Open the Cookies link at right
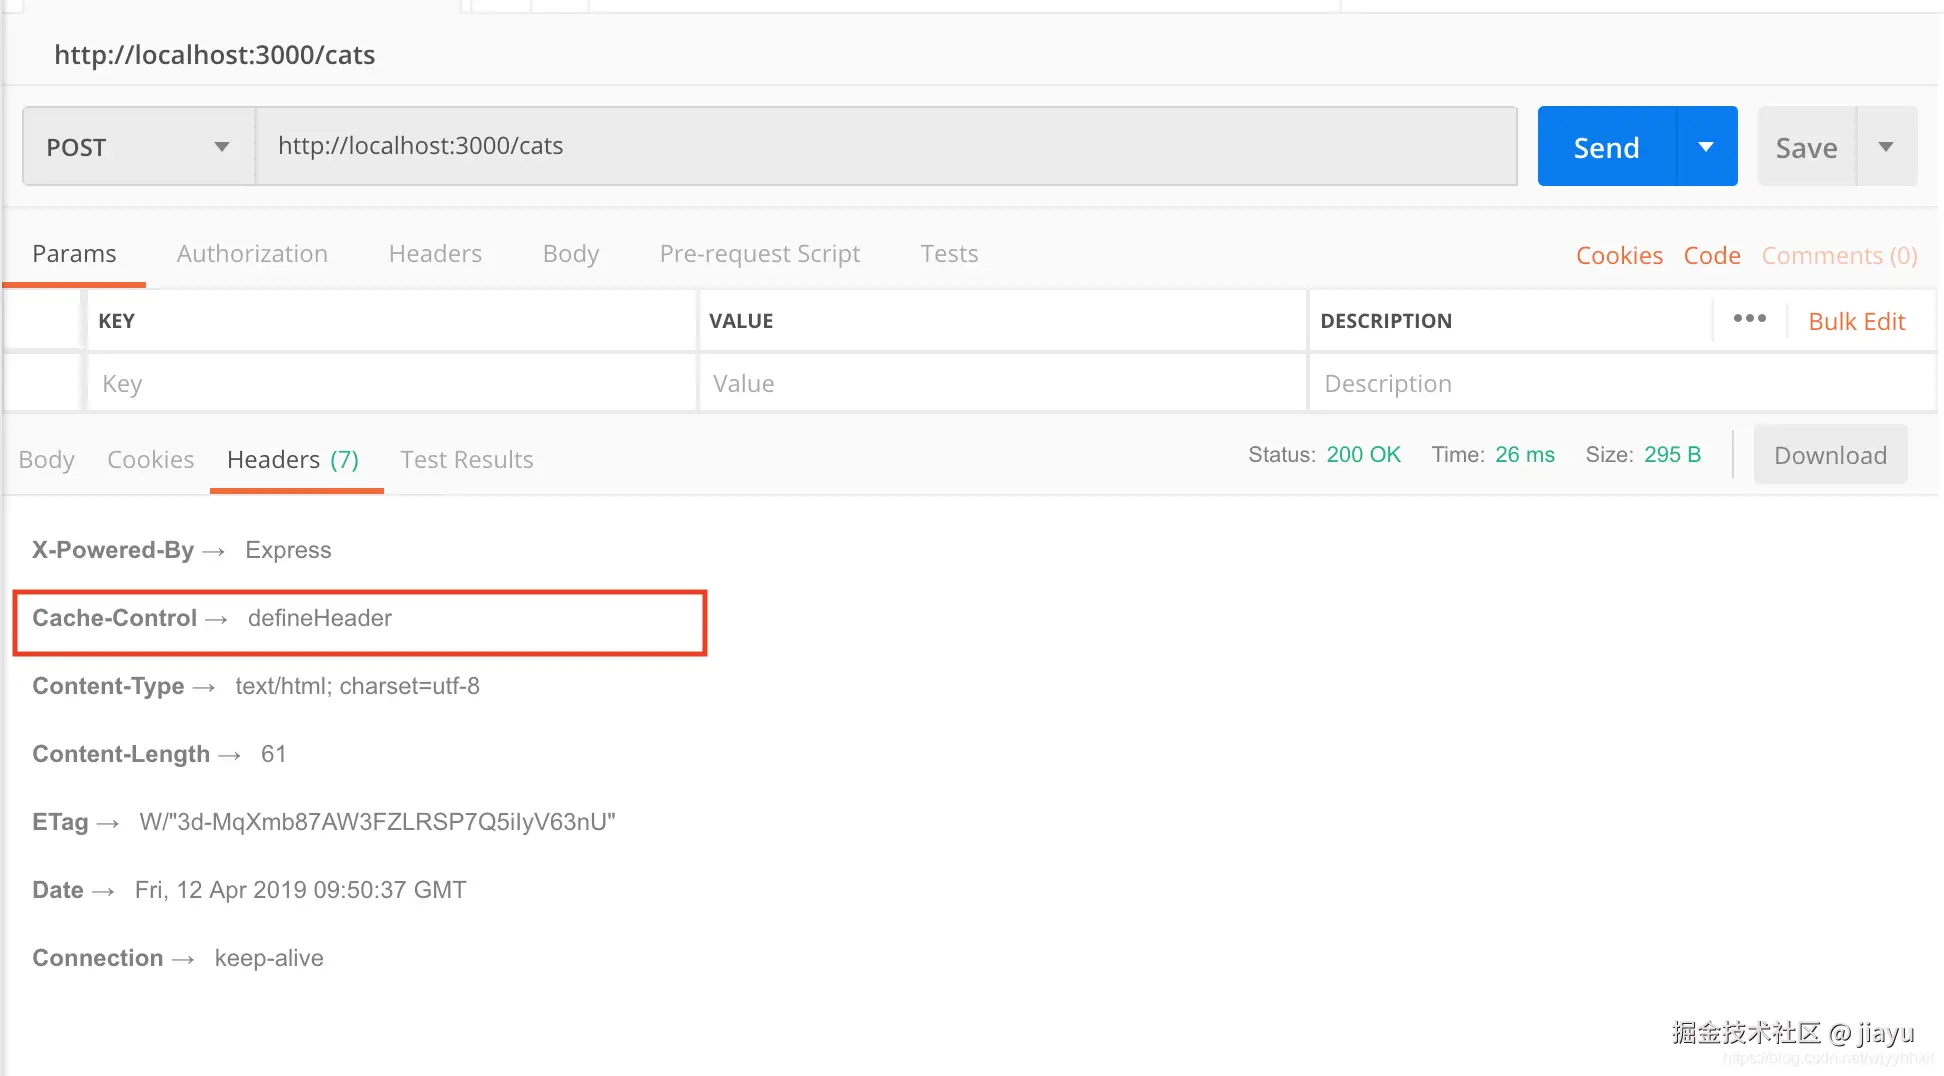Image resolution: width=1944 pixels, height=1076 pixels. 1619,256
